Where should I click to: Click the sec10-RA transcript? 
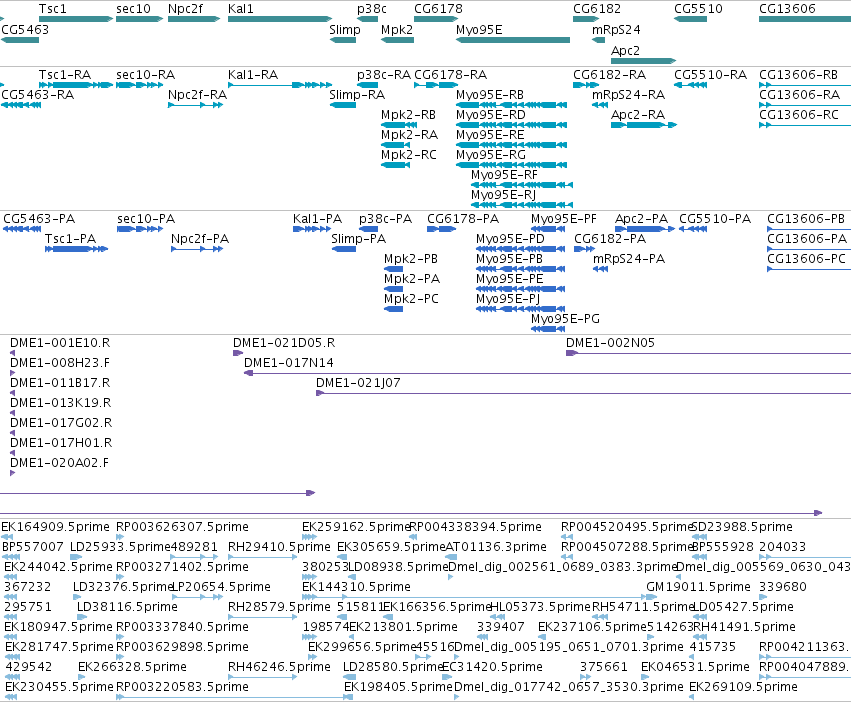tap(139, 85)
